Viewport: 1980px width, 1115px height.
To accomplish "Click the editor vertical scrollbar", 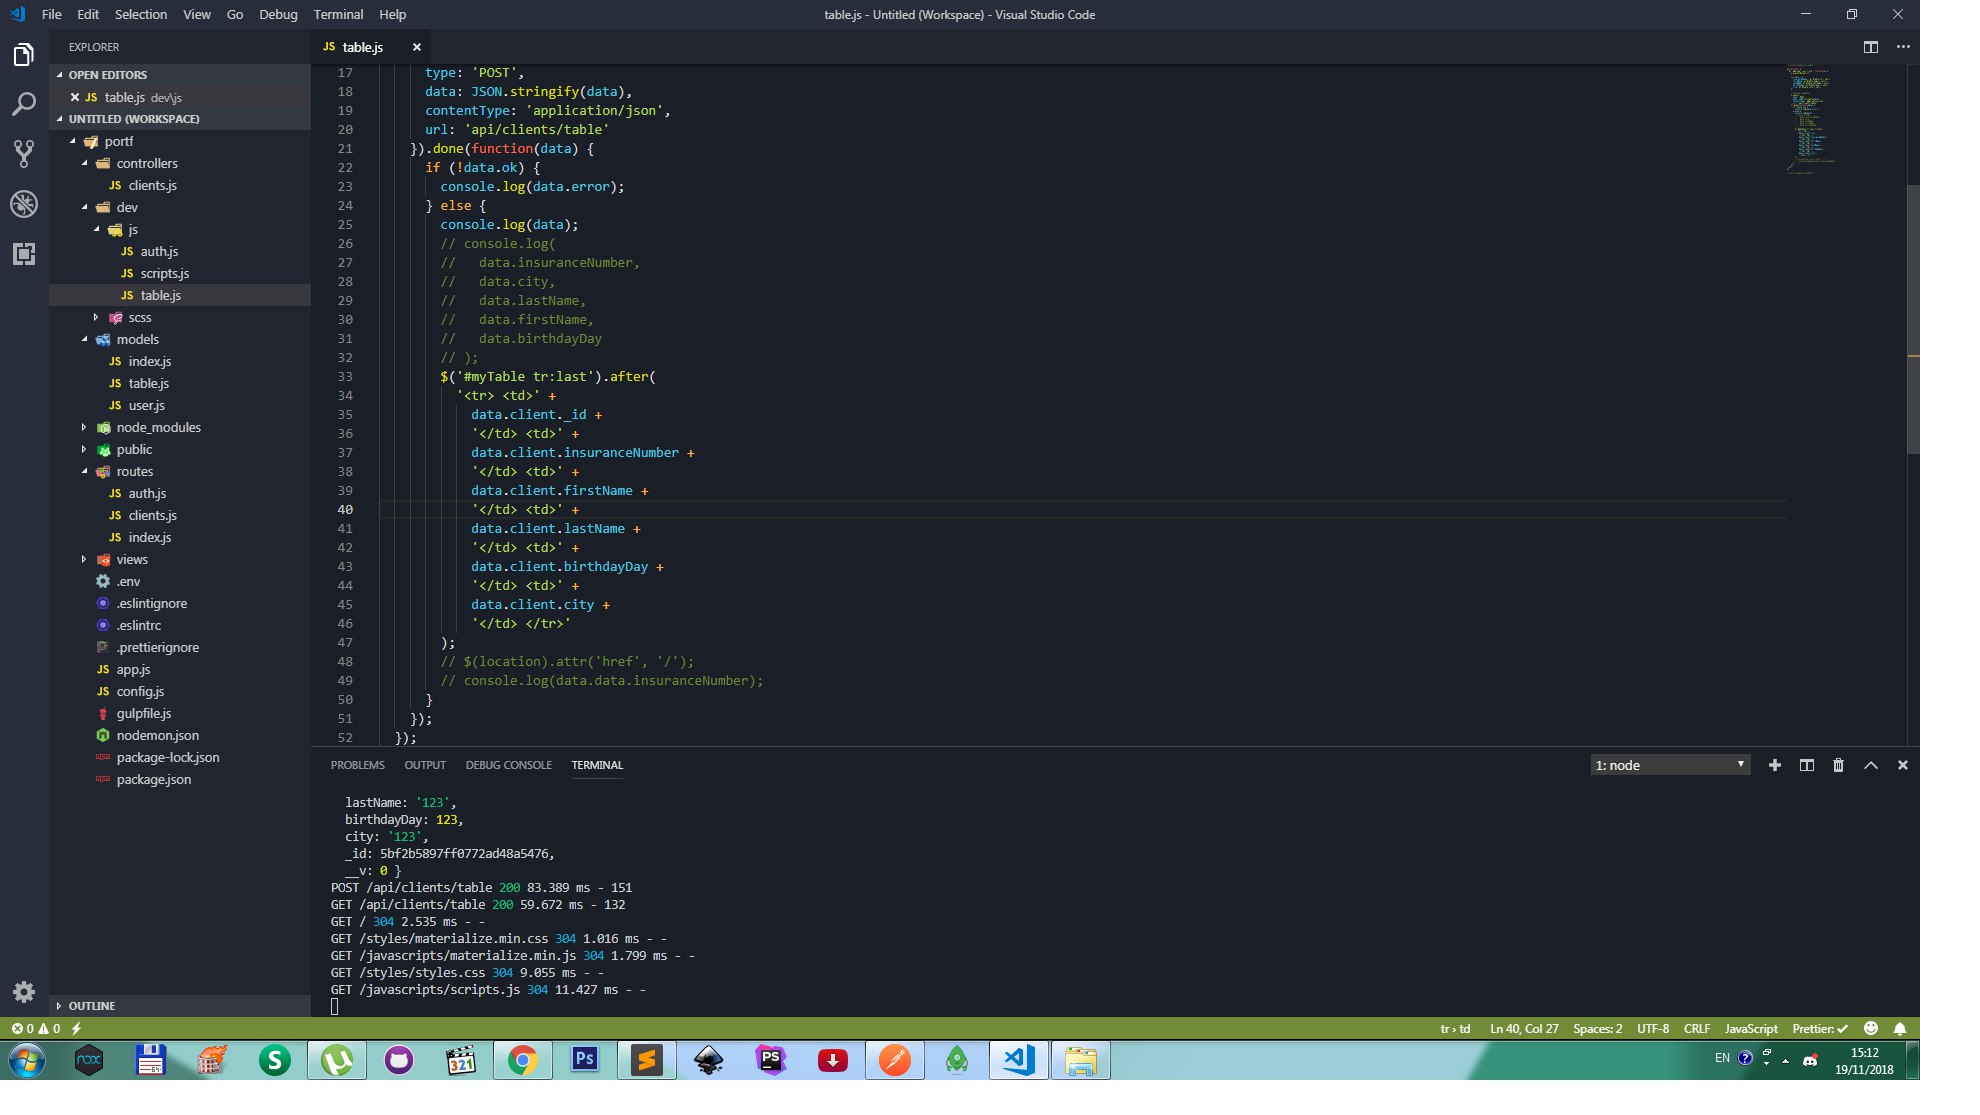I will pos(1912,320).
